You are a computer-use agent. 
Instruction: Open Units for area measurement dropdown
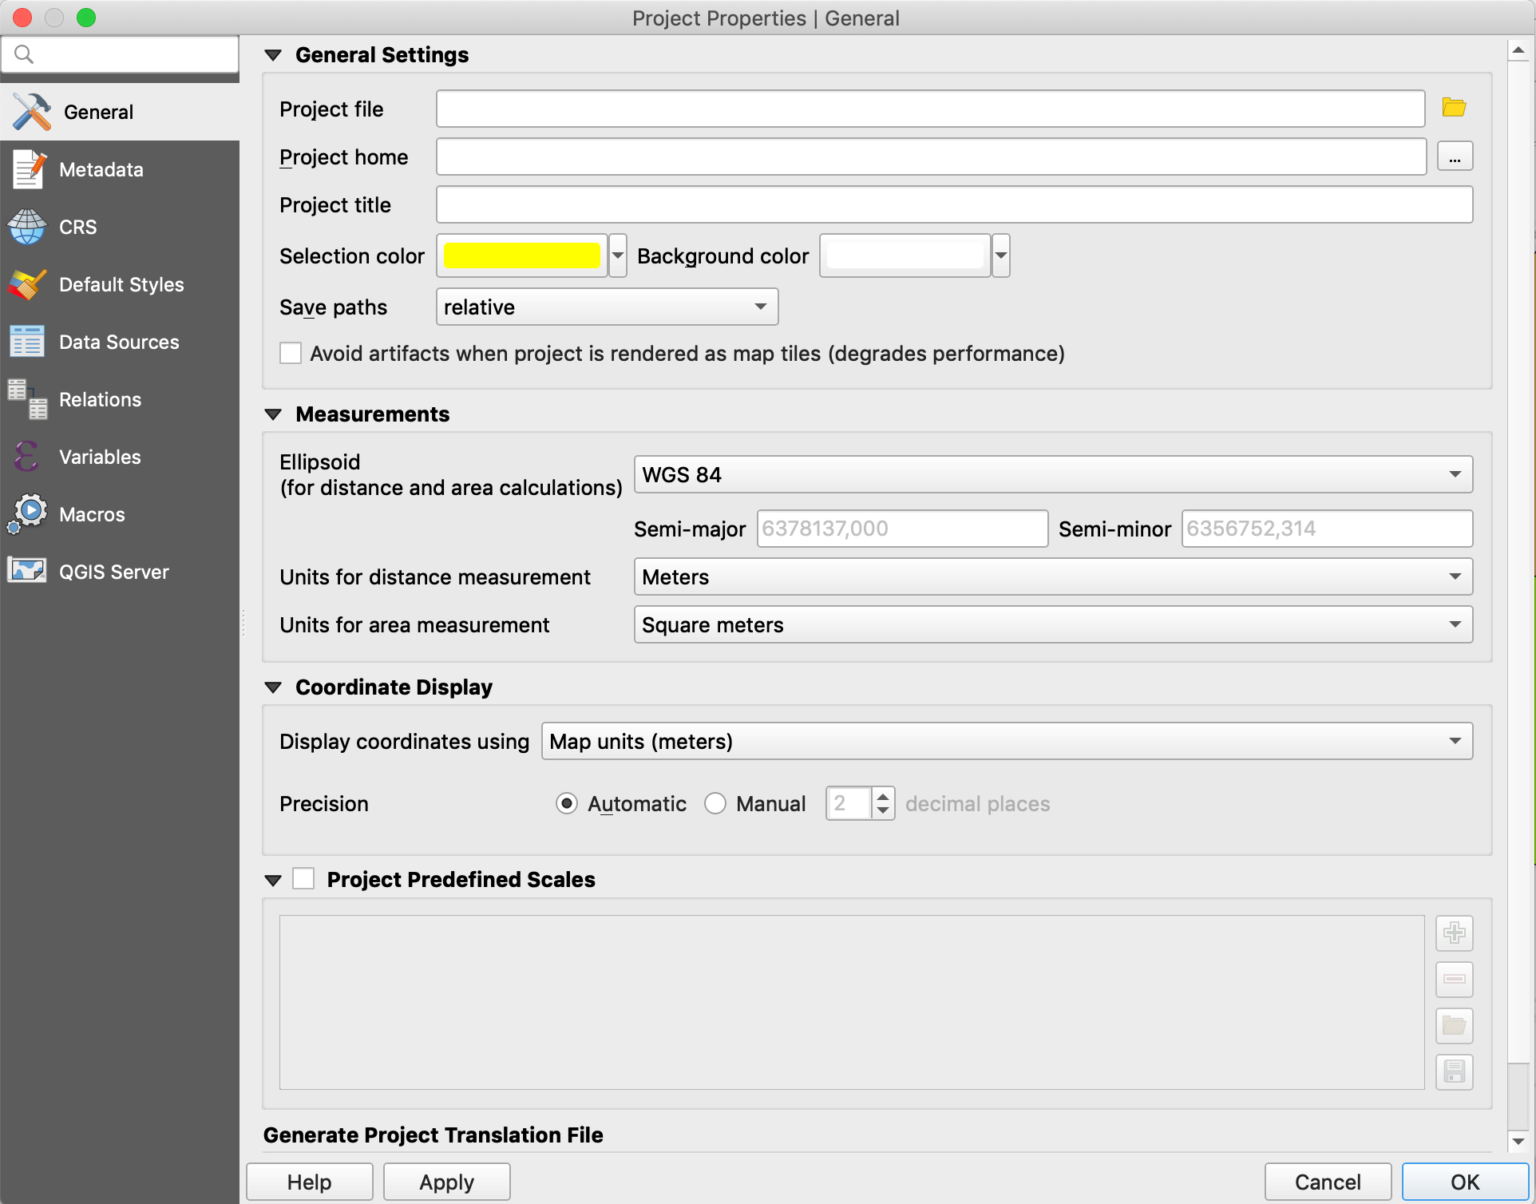point(1053,625)
